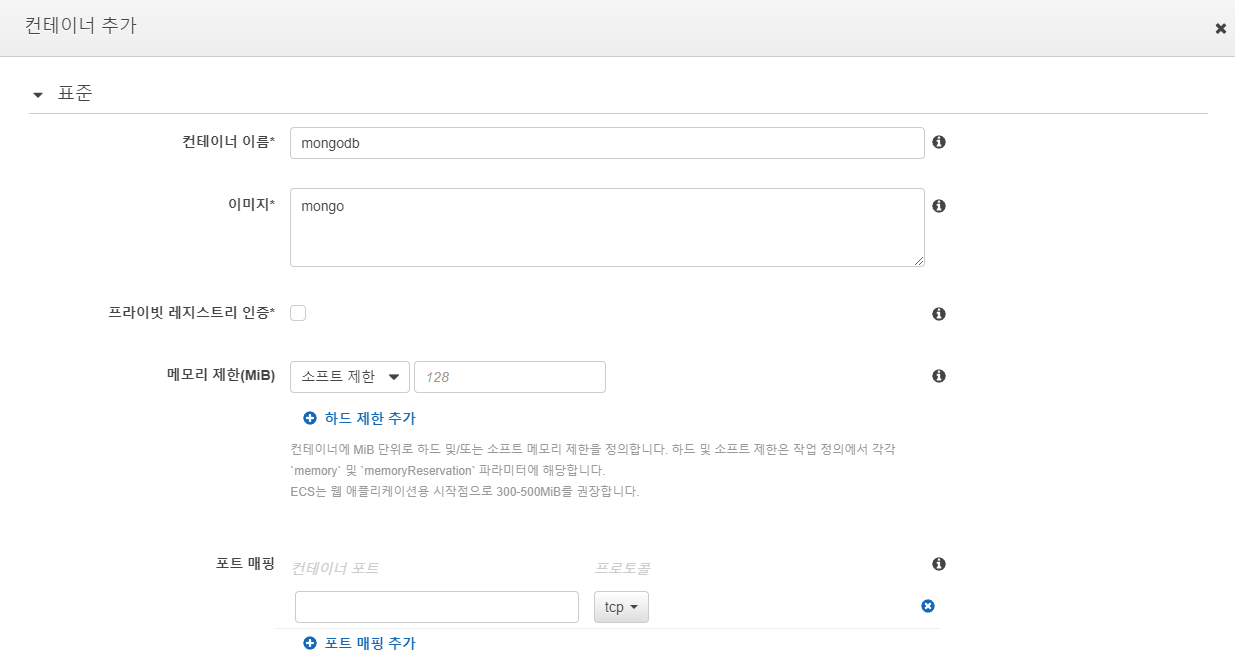Close the 컨테이너 추가 dialog
Viewport: 1235px width, 670px height.
[1220, 29]
